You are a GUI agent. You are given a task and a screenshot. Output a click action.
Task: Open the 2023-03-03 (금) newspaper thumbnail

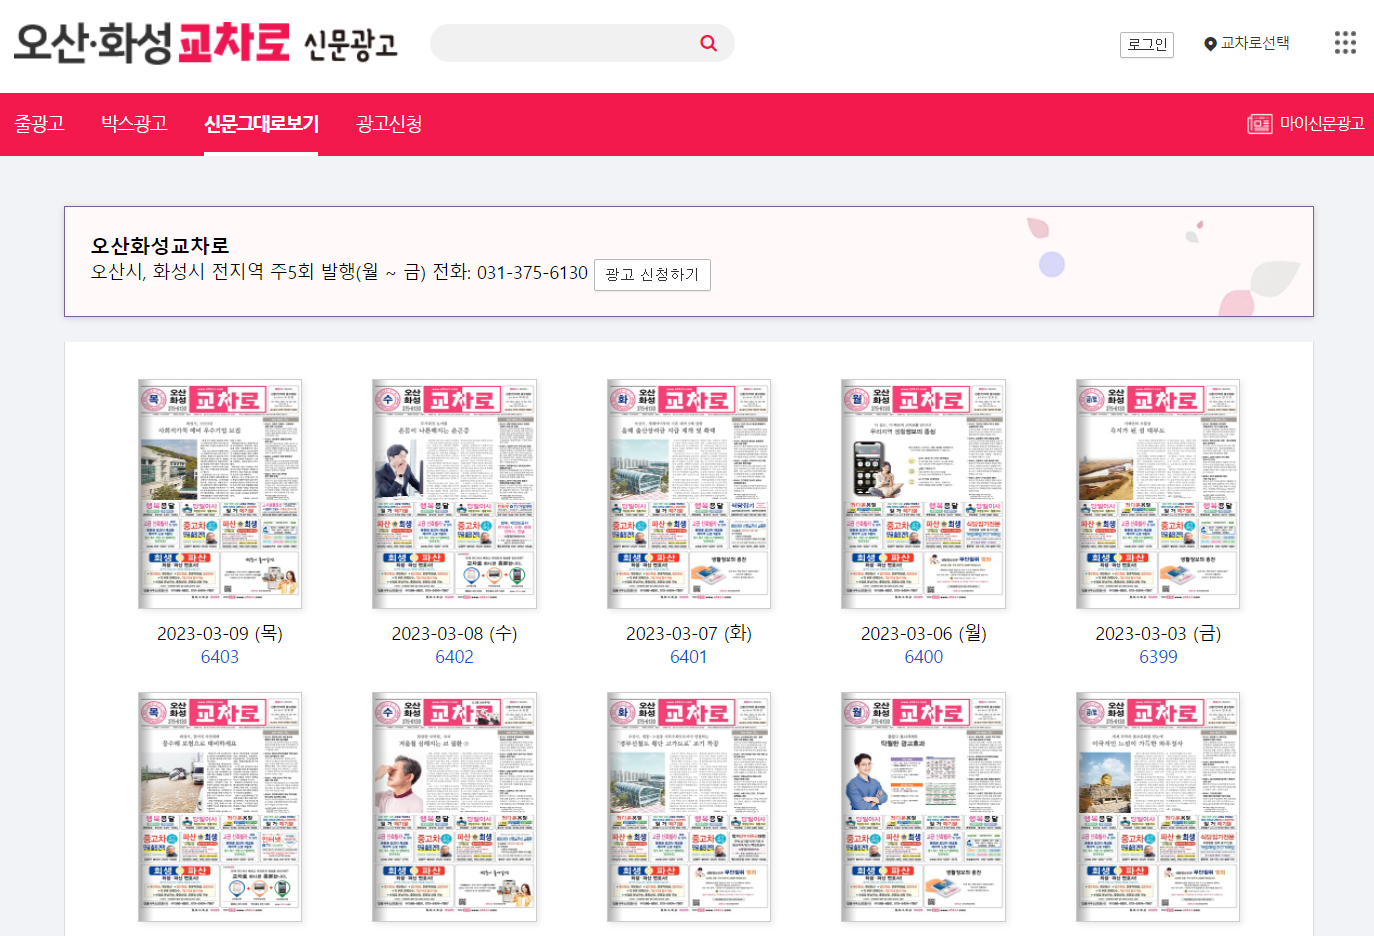point(1158,494)
